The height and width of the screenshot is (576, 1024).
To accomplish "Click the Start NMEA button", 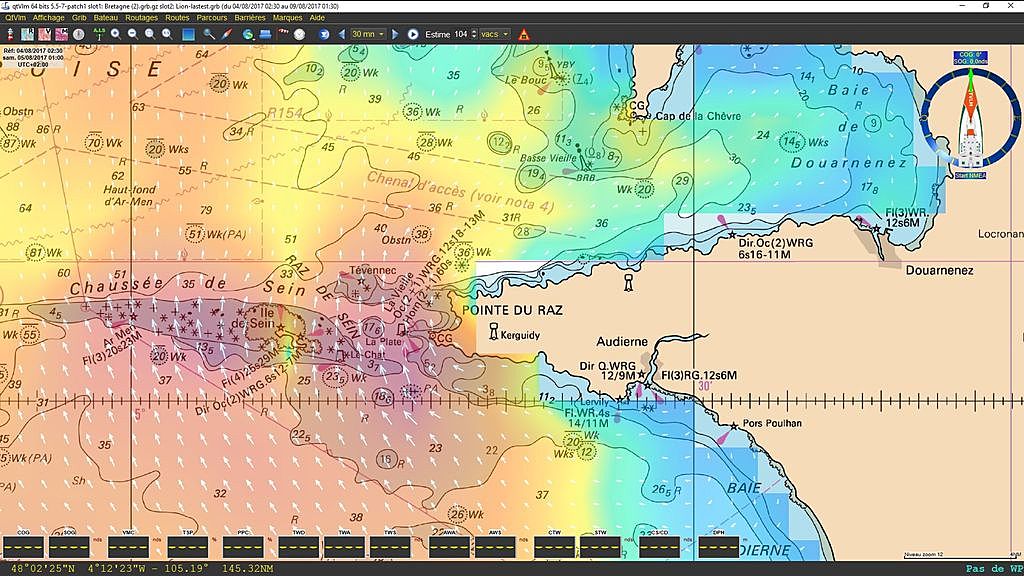I will coord(970,176).
